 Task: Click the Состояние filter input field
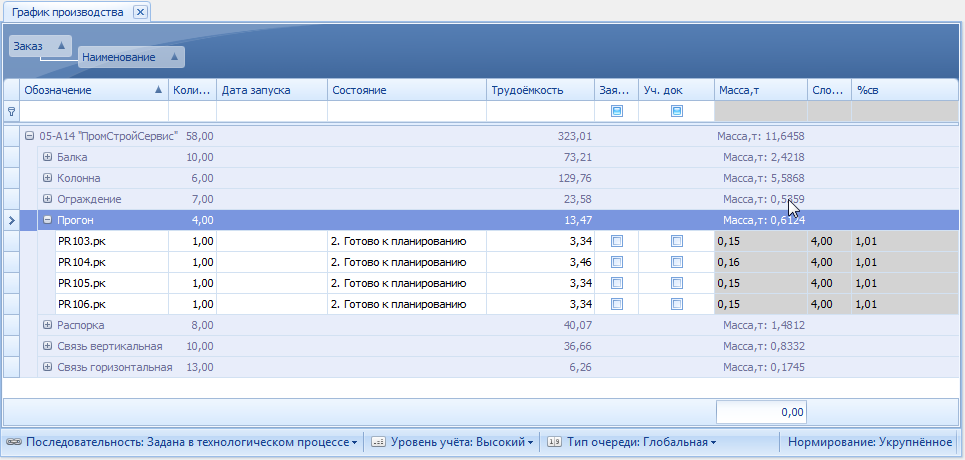tap(407, 111)
